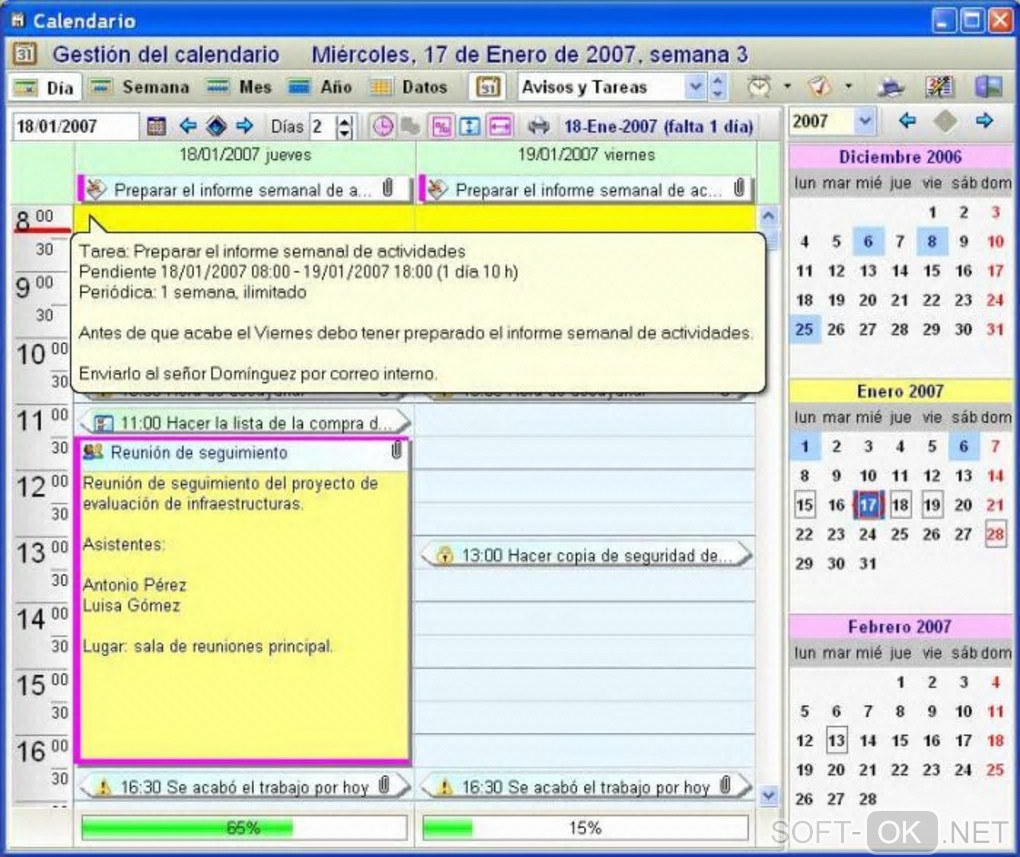Select 17 in Enero 2007 mini calendar
This screenshot has height=857, width=1020.
tap(868, 505)
